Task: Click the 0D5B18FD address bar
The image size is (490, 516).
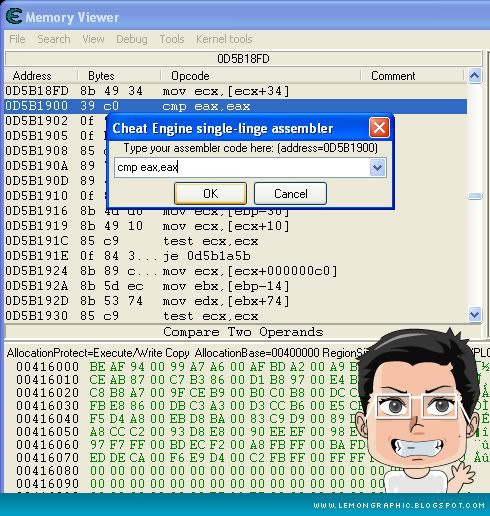Action: click(243, 59)
